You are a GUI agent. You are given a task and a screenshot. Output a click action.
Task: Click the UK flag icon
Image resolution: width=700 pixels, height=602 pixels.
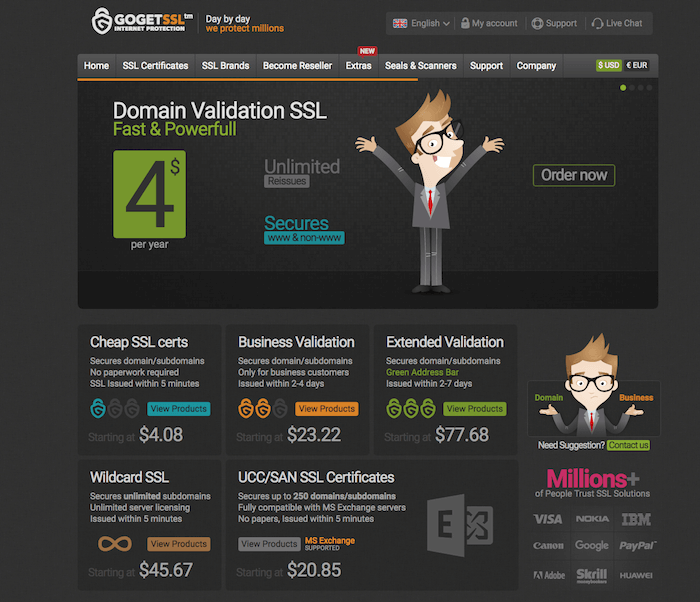[x=400, y=23]
